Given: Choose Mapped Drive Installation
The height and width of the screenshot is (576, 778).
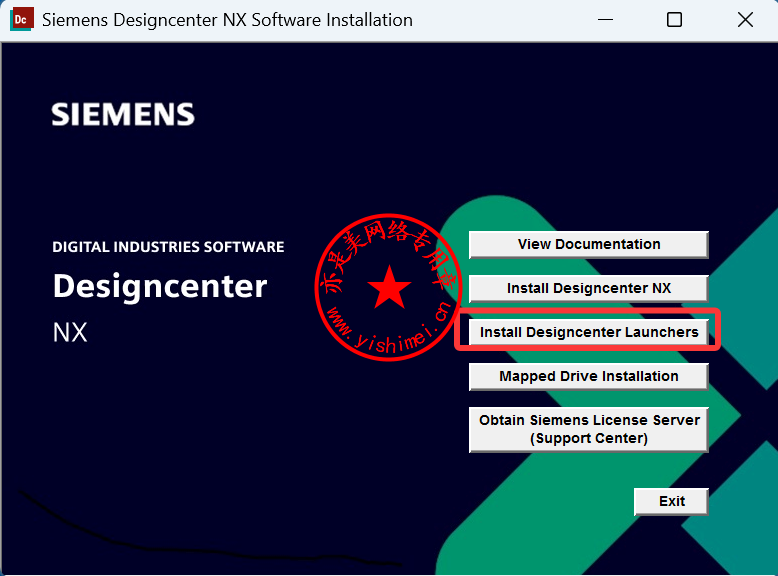Looking at the screenshot, I should (x=588, y=376).
